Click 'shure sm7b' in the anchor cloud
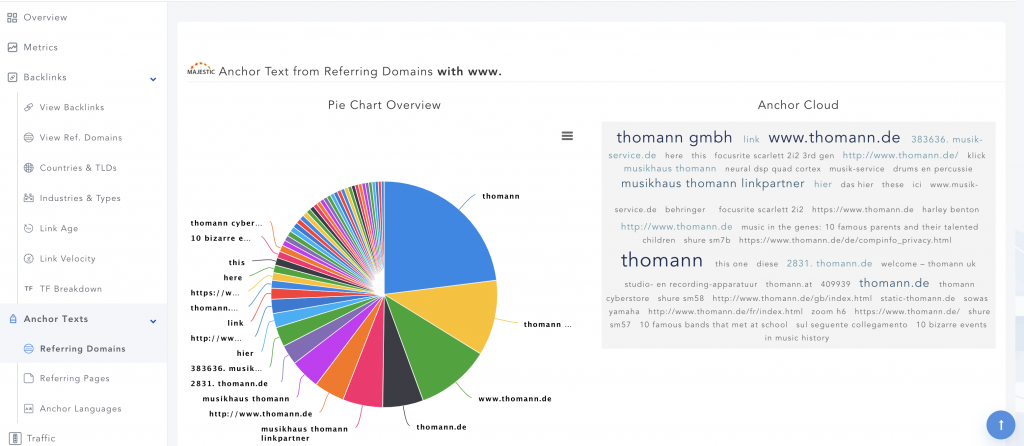Screen dimensions: 1024x446 click(707, 240)
